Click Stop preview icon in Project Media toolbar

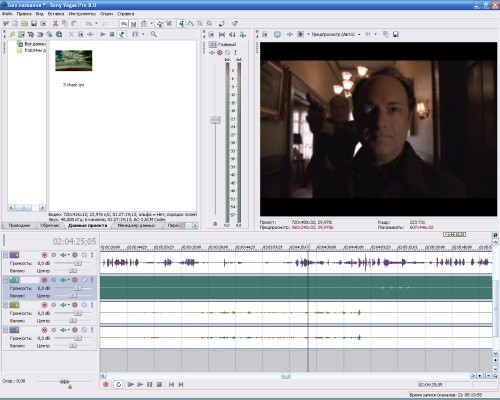pos(112,34)
